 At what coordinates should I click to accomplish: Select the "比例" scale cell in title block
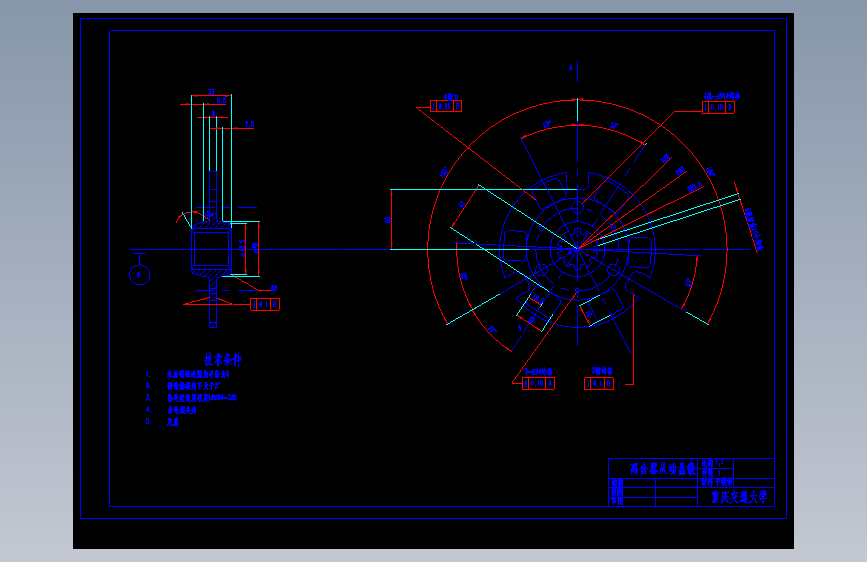click(713, 463)
